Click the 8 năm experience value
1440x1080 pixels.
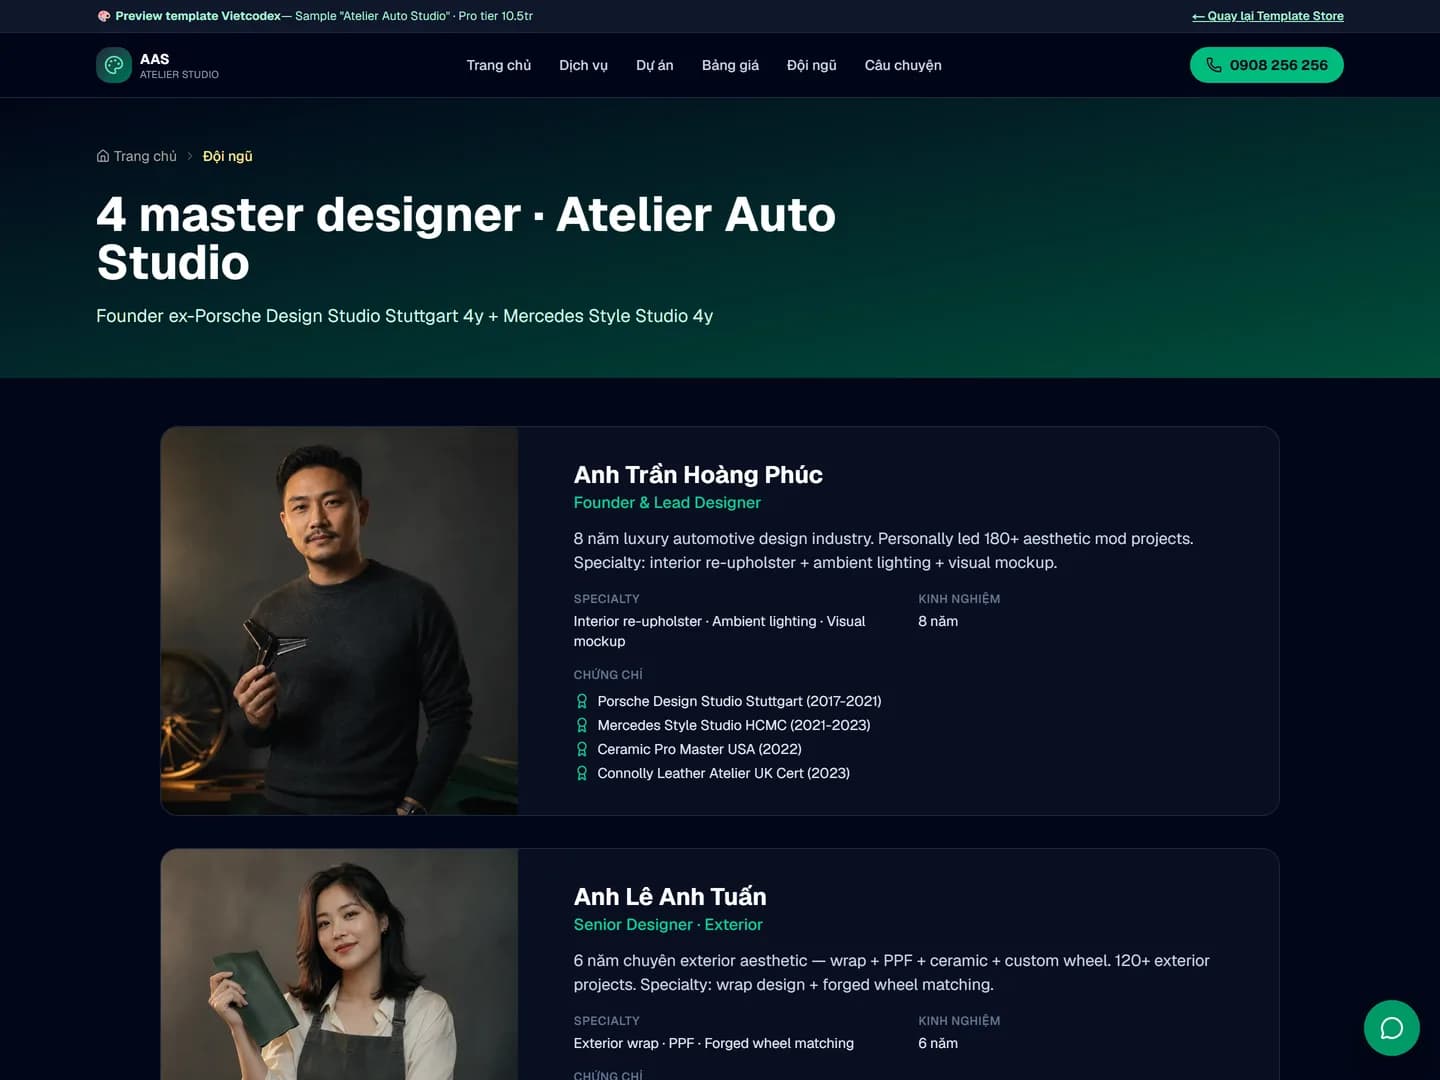[x=938, y=621]
